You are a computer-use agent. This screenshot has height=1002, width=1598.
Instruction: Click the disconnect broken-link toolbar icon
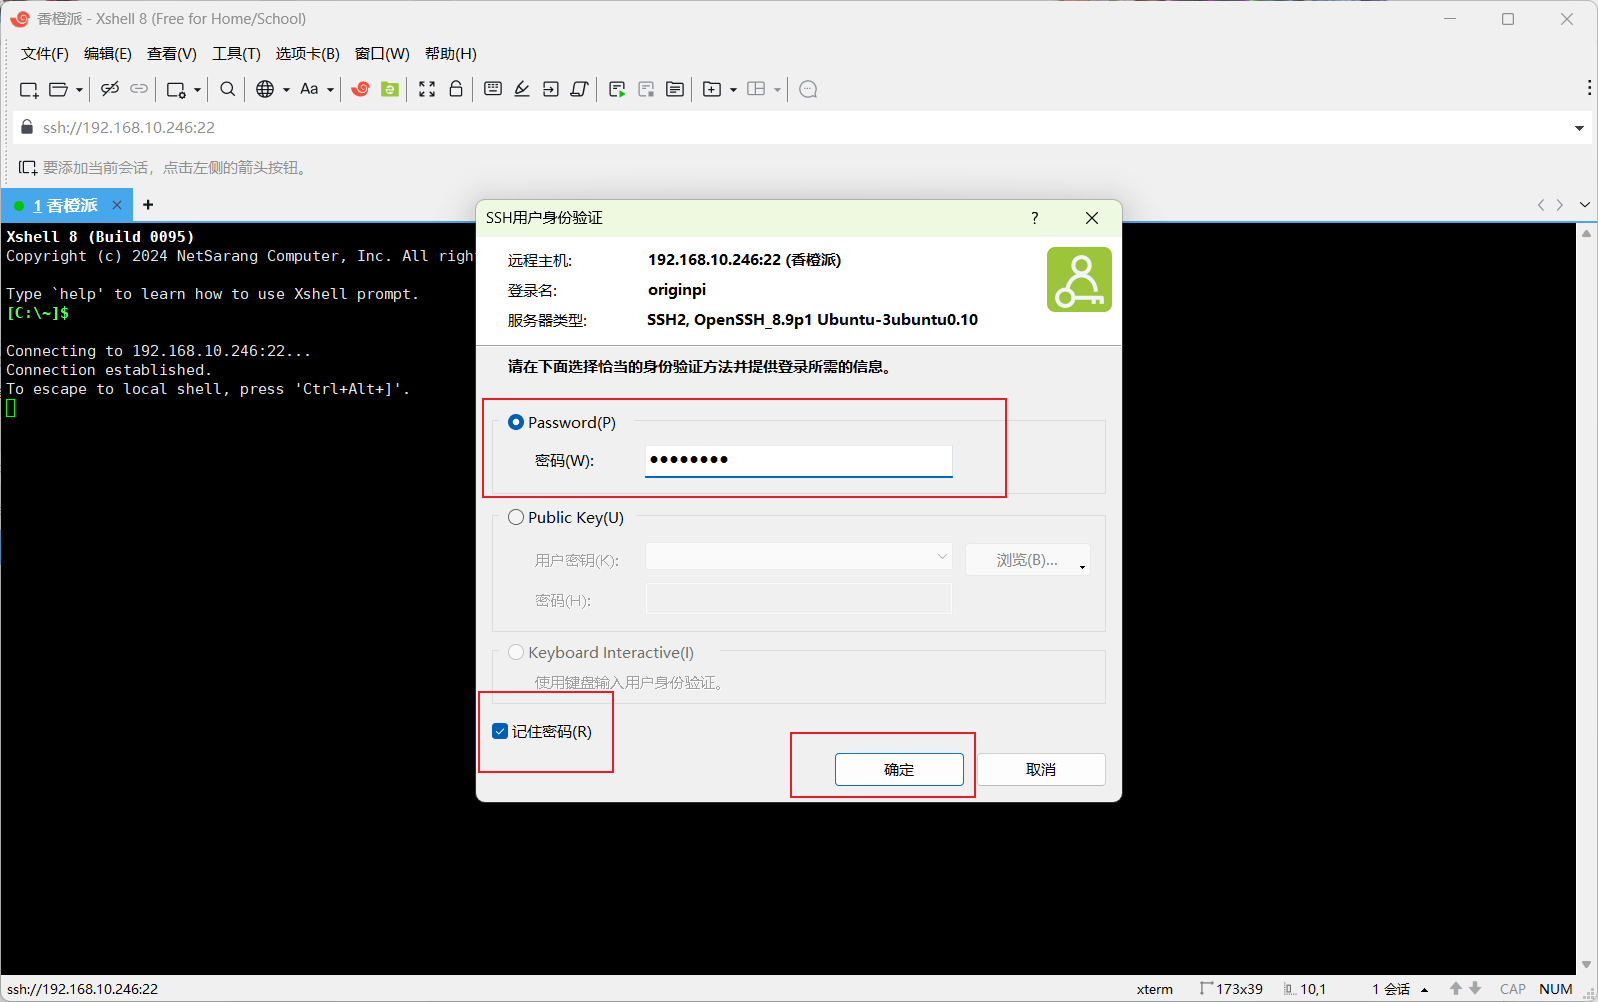pos(110,89)
